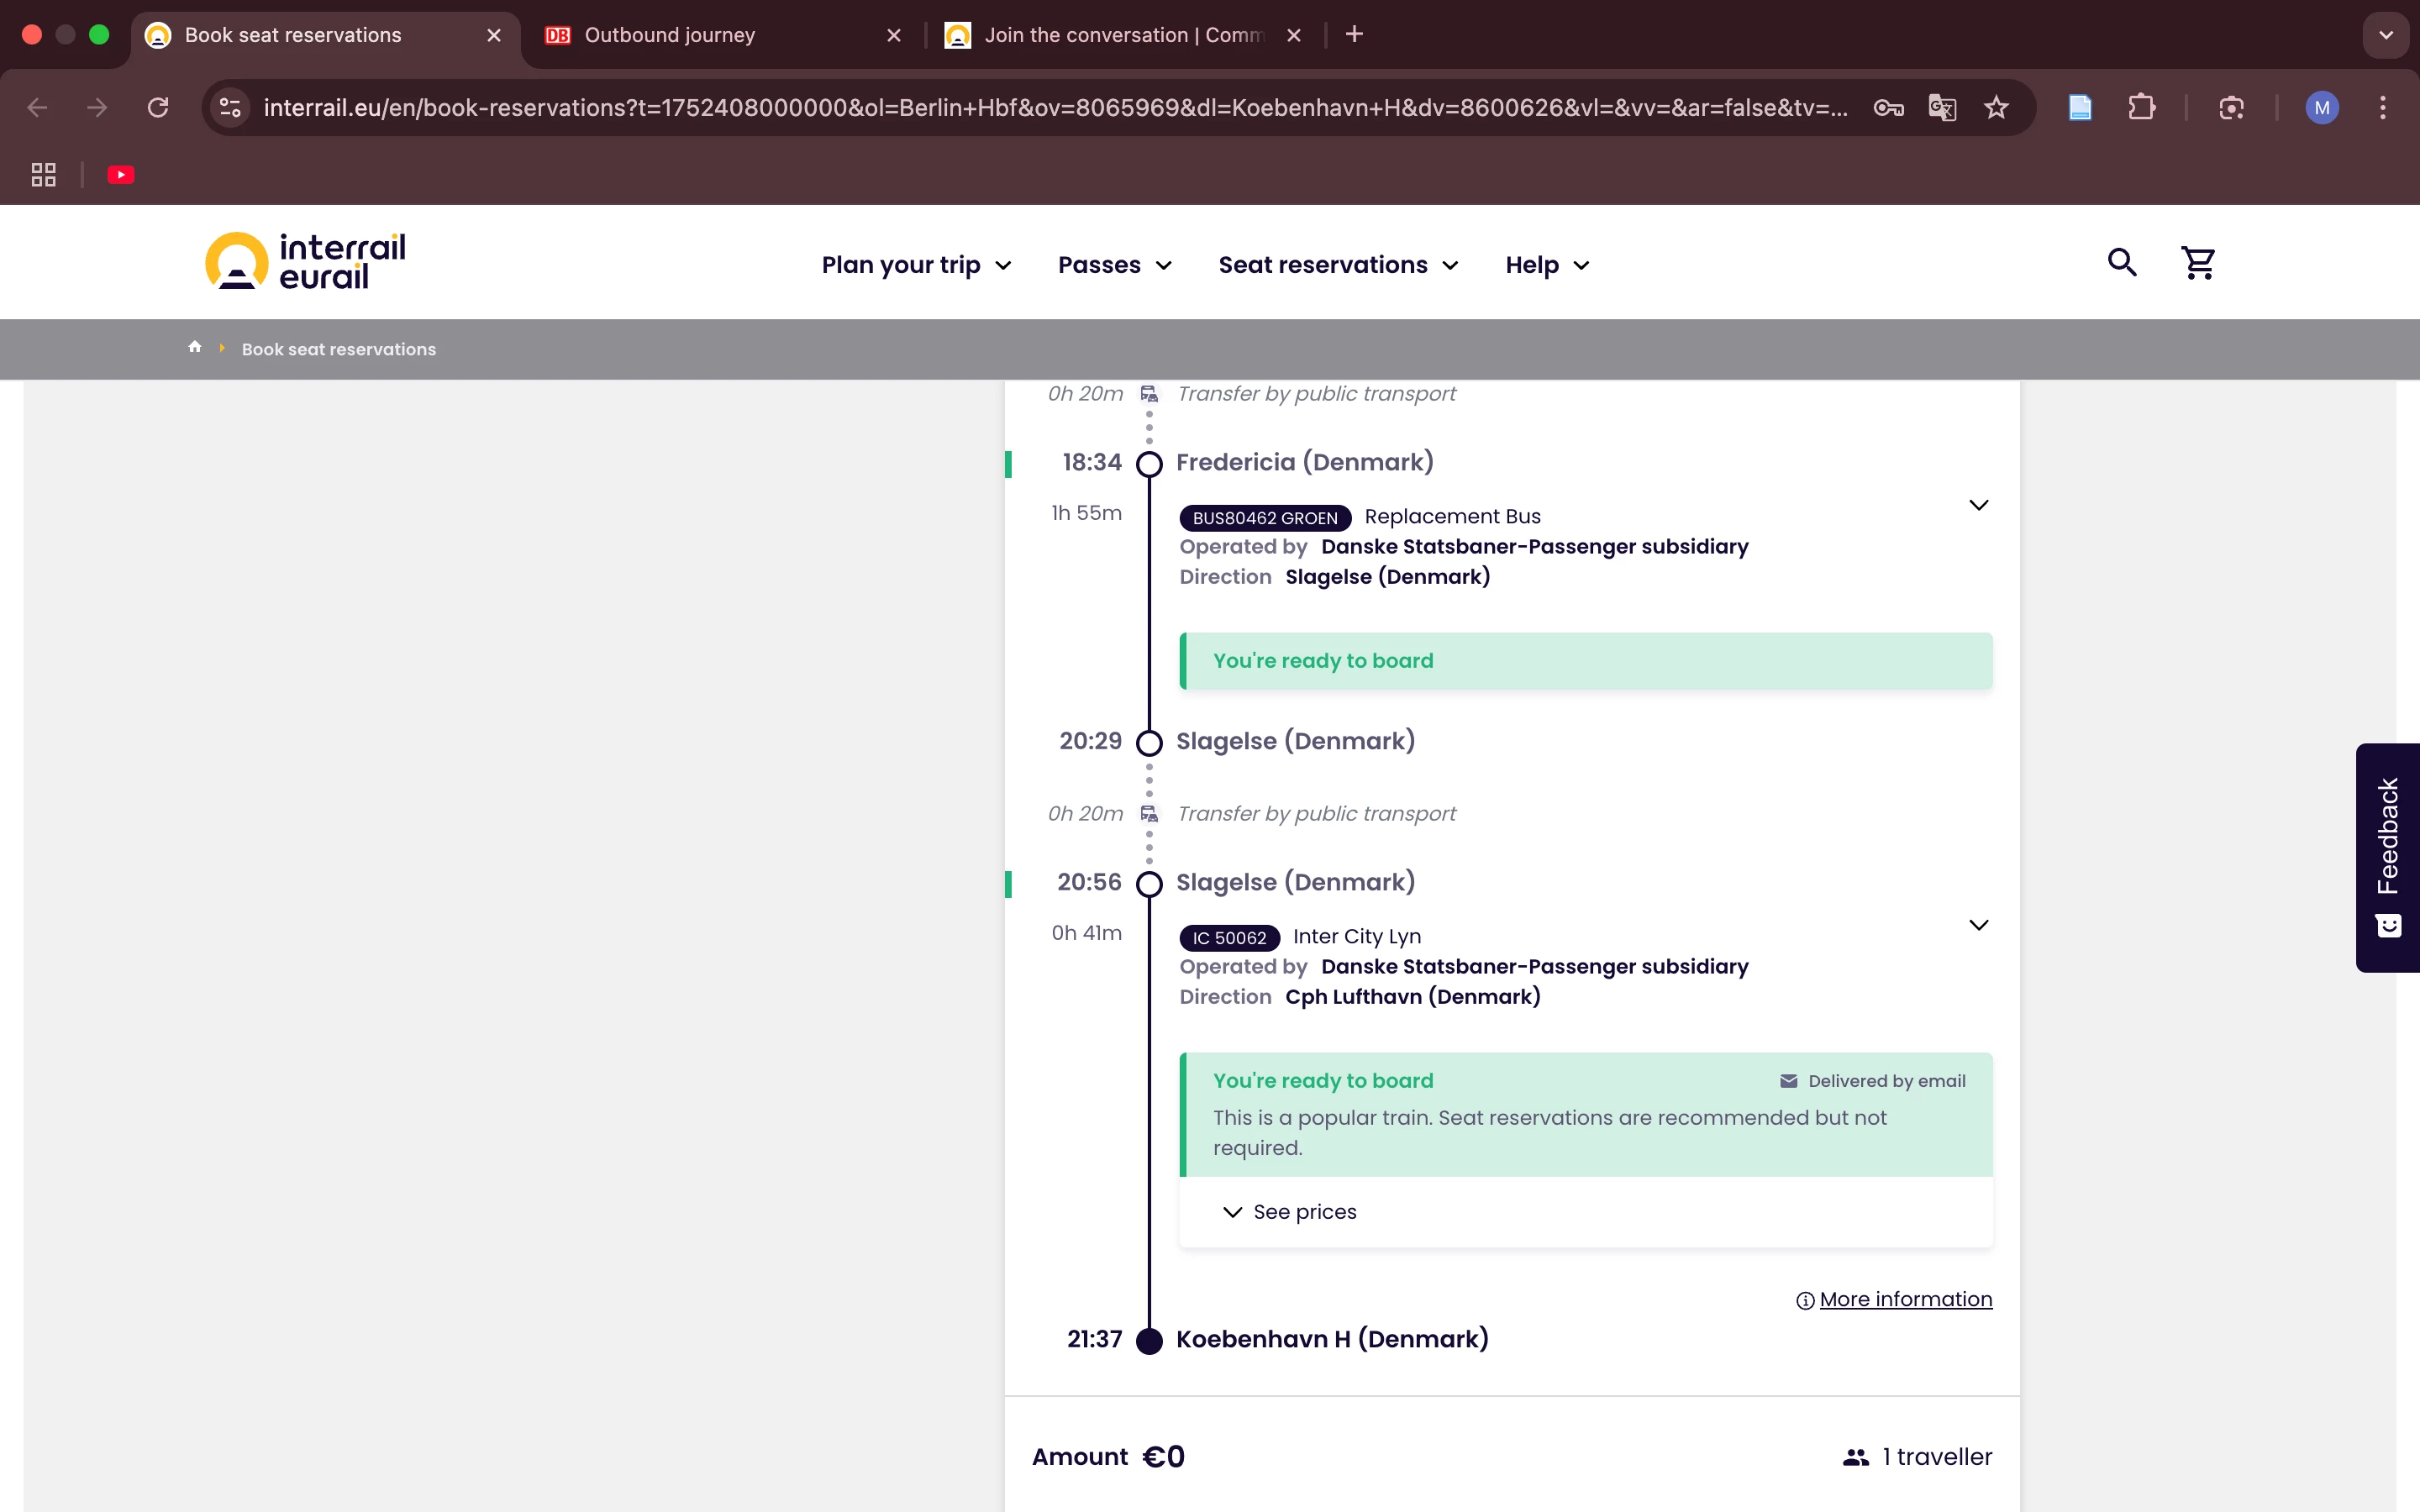Reload the page

coord(158,108)
